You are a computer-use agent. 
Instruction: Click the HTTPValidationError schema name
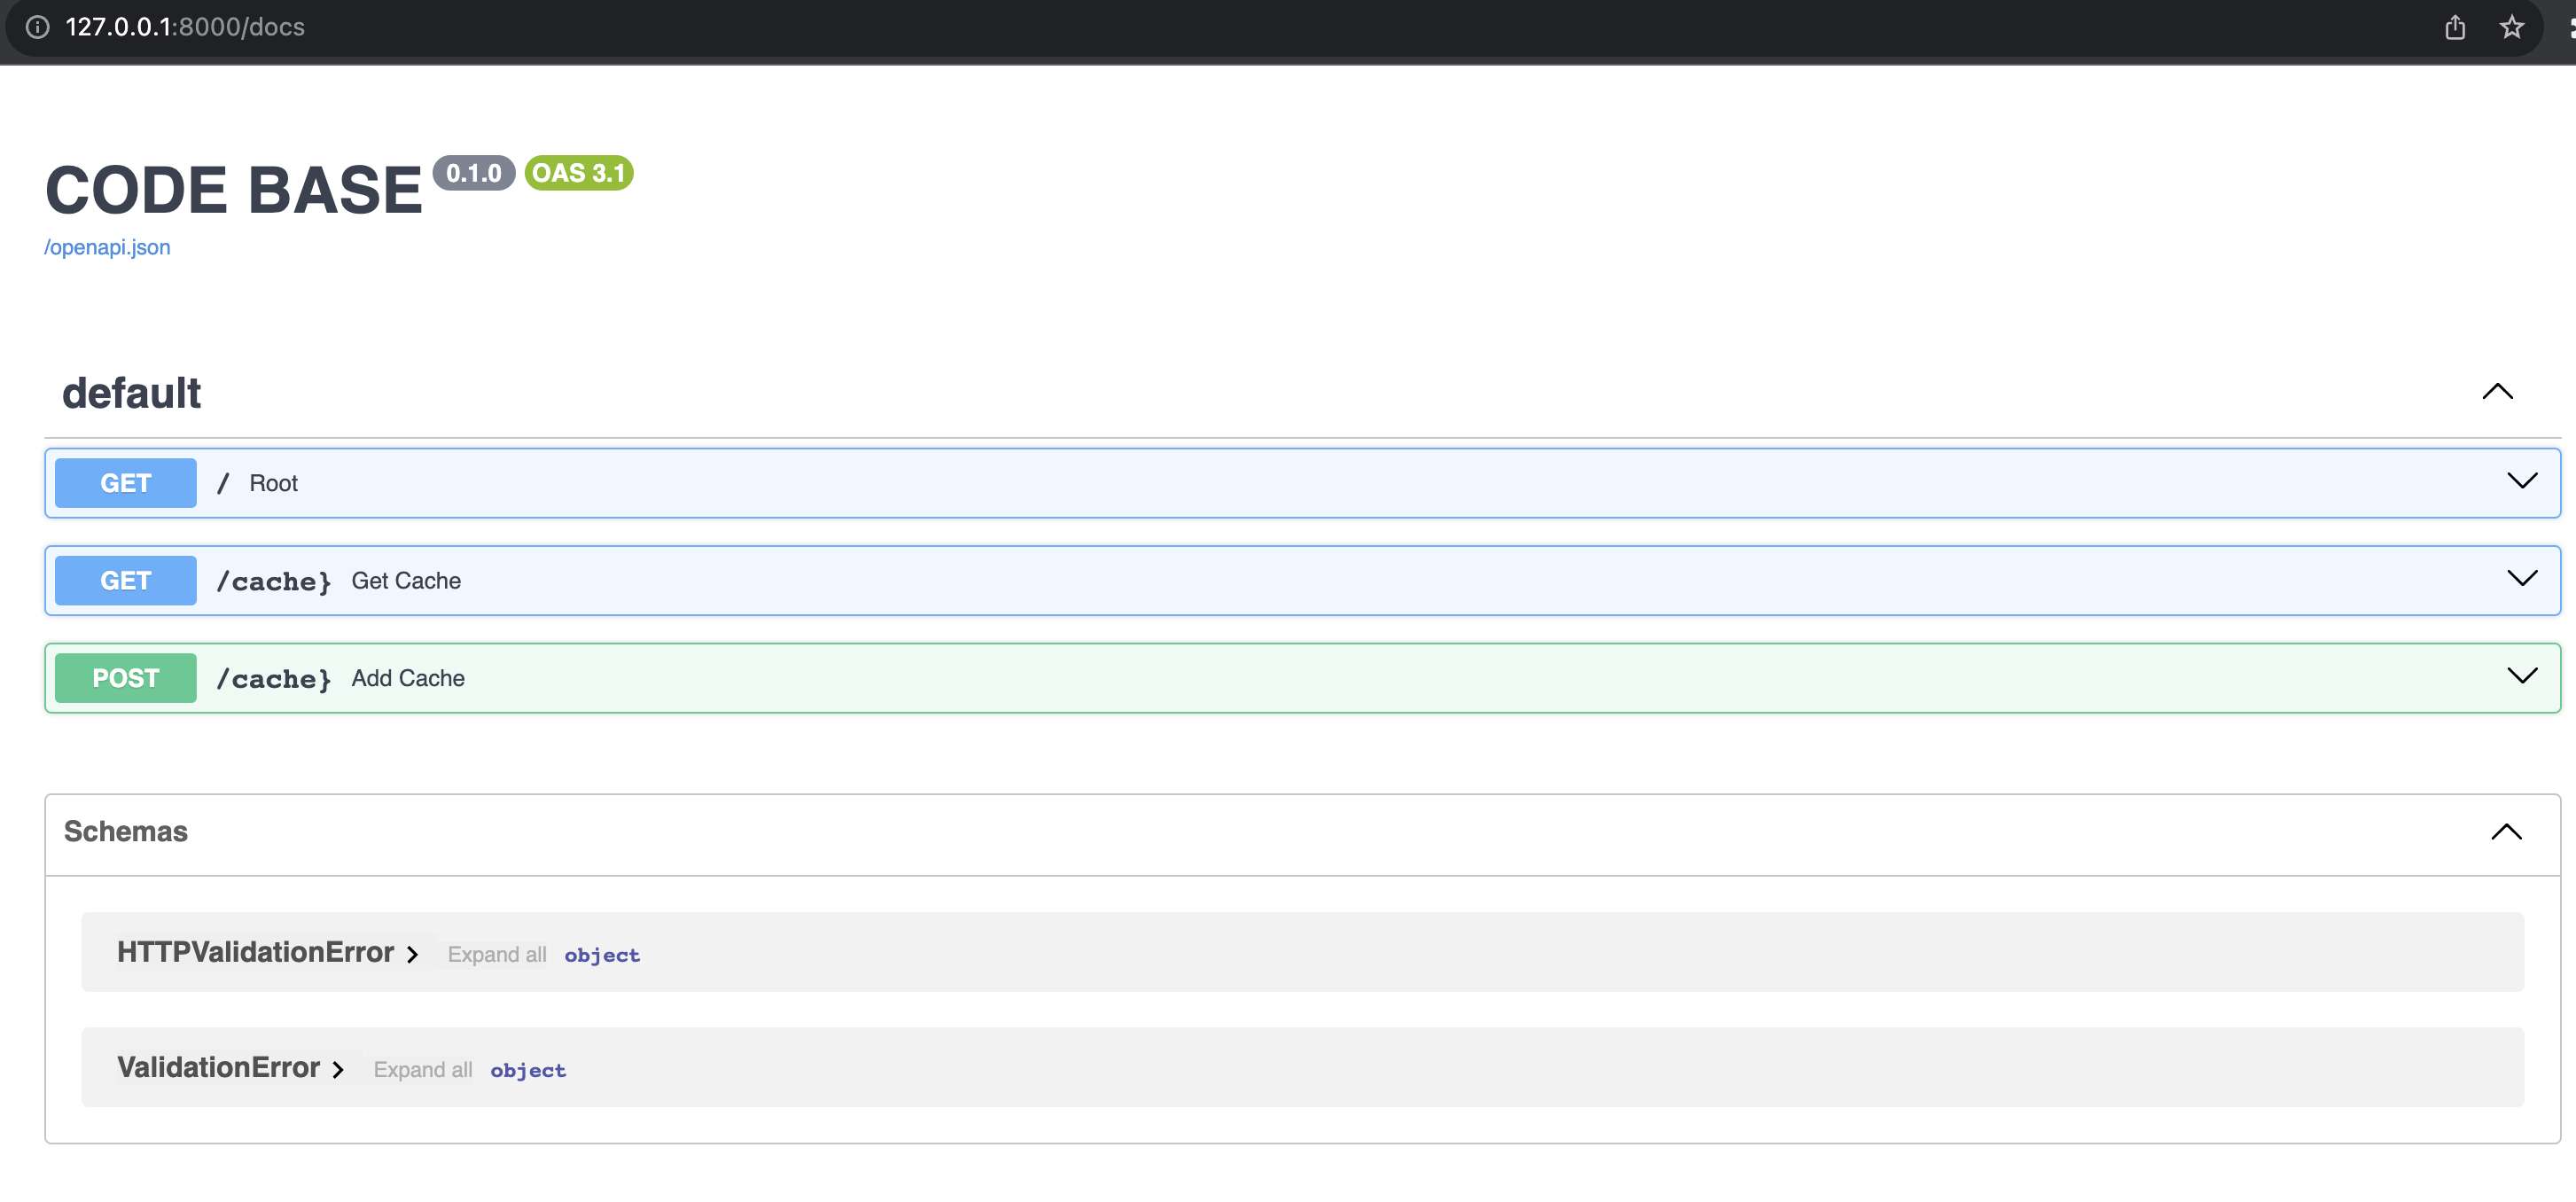coord(255,951)
